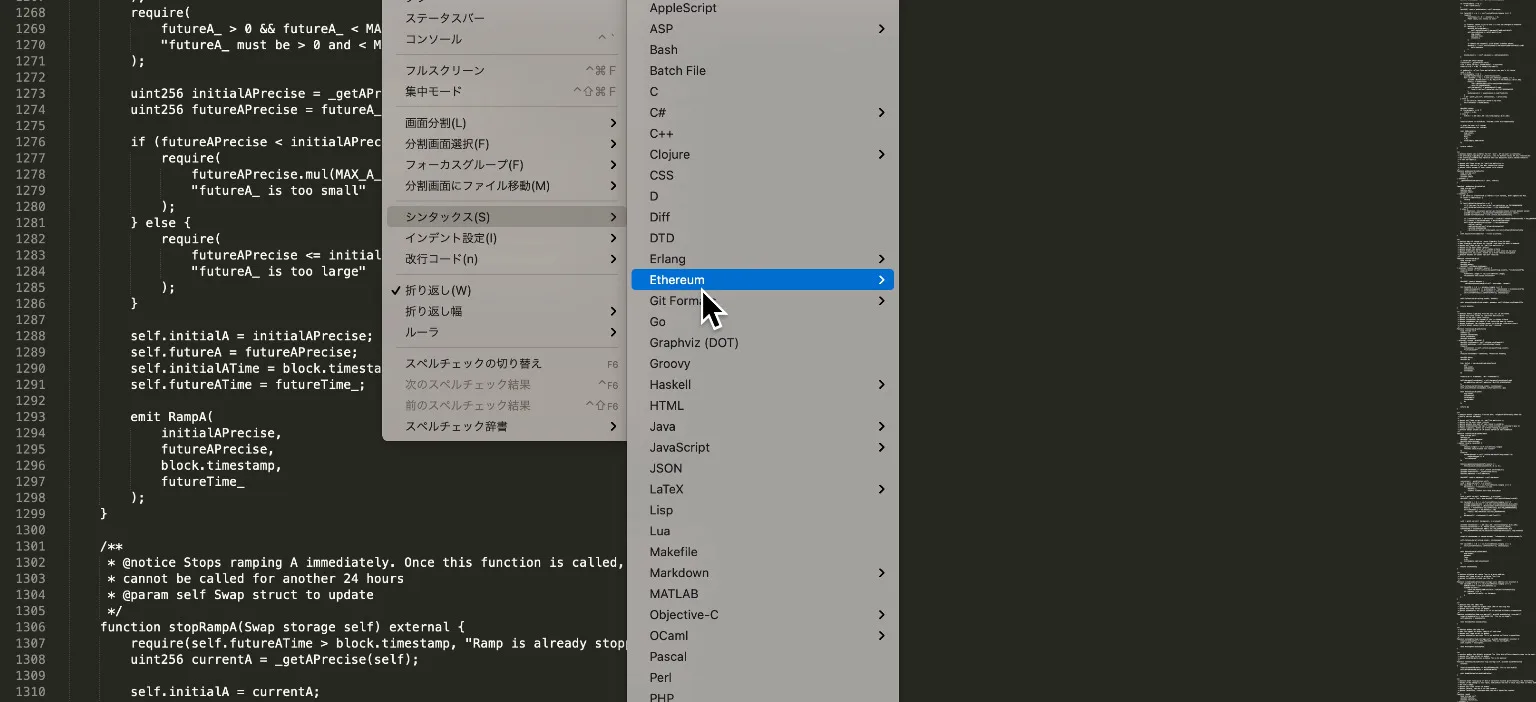Click 'self.initialA = currentA;' code line
1536x702 pixels.
(225, 692)
